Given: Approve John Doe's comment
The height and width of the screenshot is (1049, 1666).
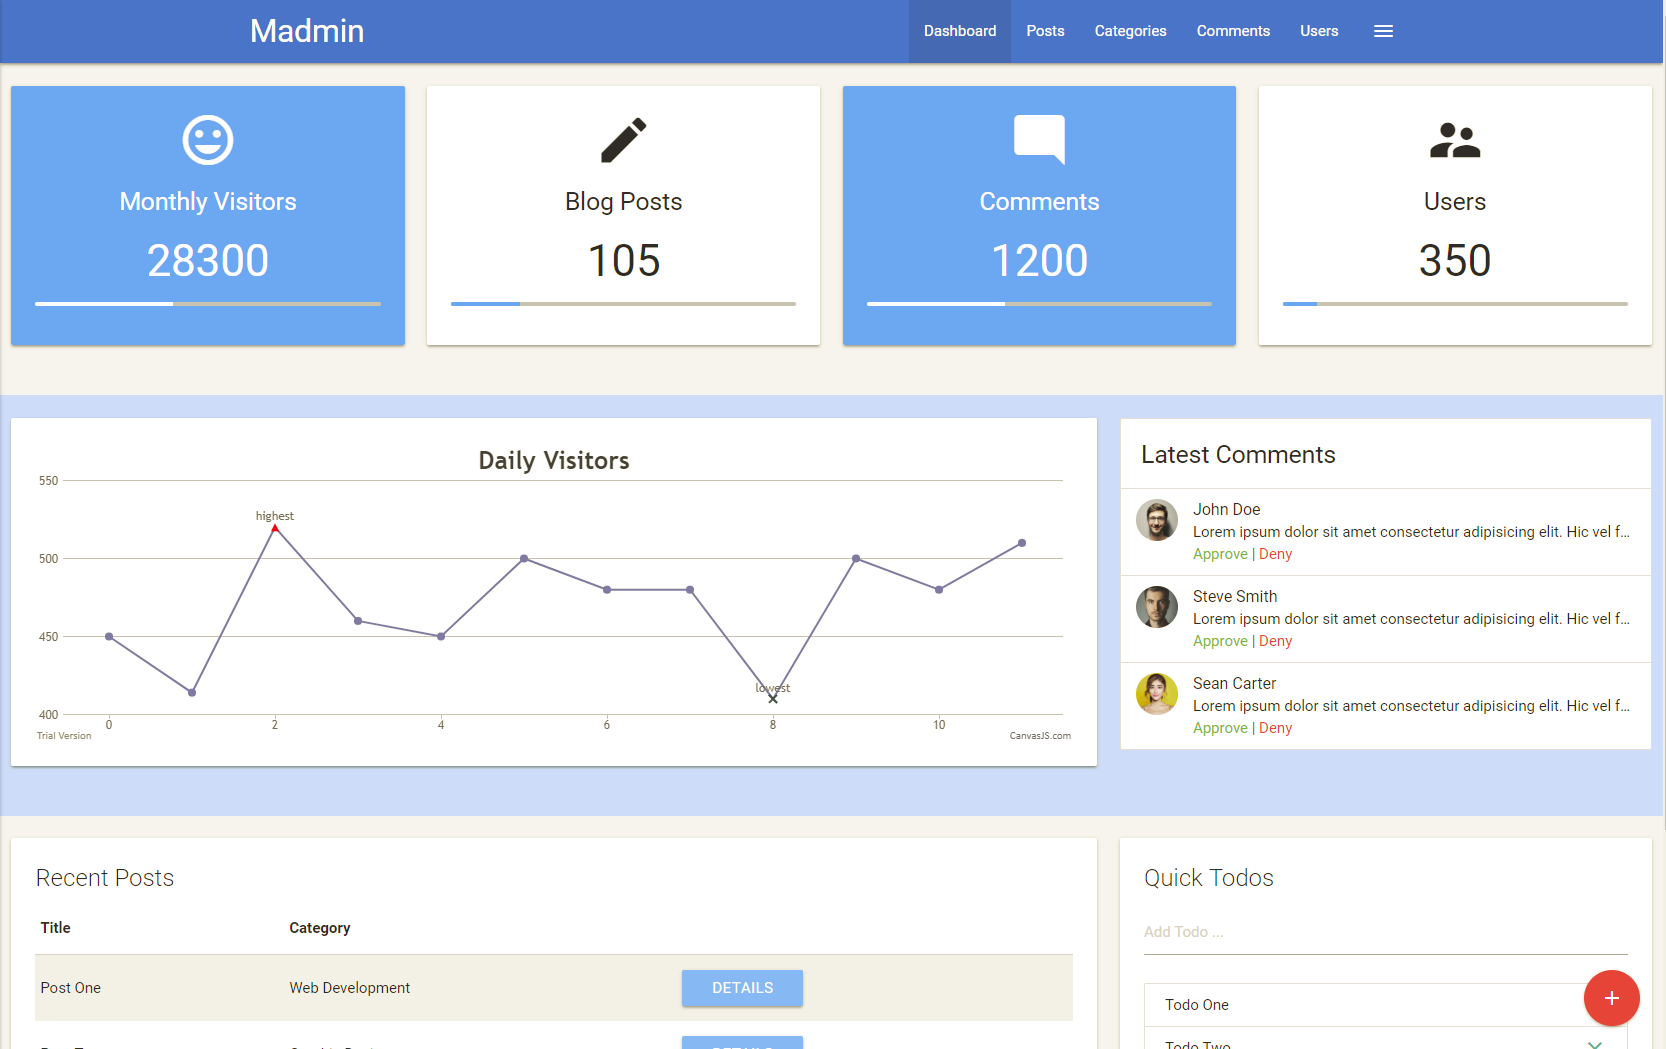Looking at the screenshot, I should pyautogui.click(x=1220, y=554).
